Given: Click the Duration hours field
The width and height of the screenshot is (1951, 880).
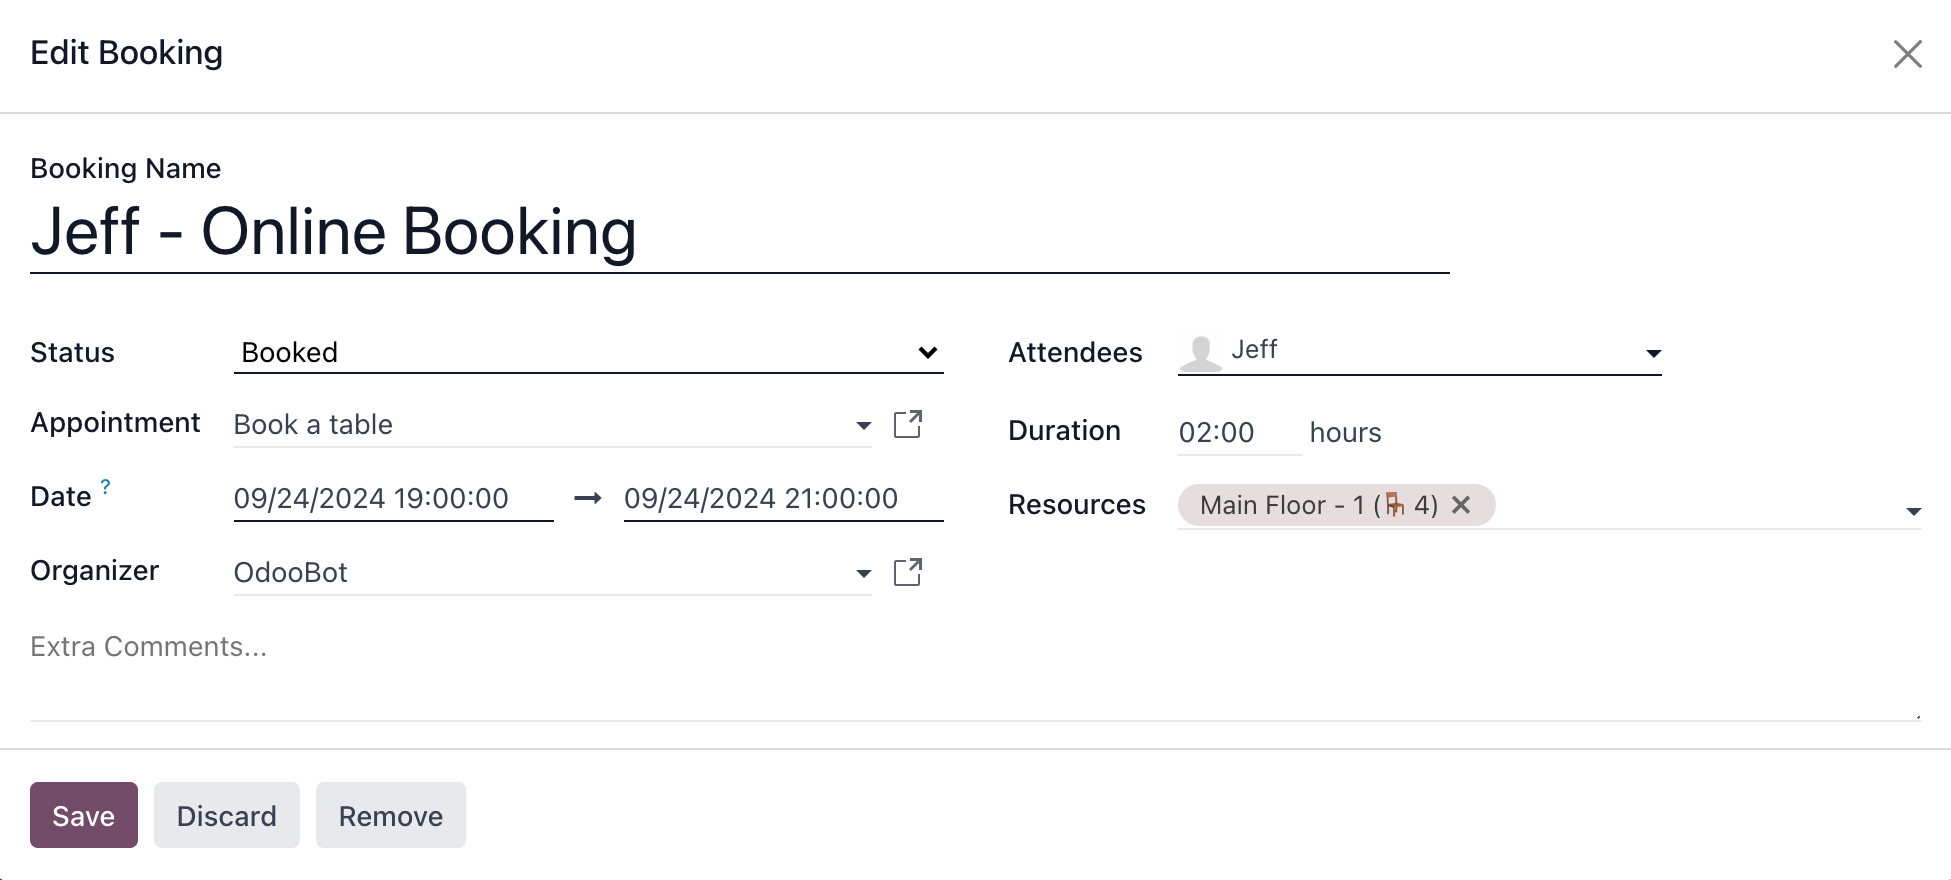Looking at the screenshot, I should (x=1238, y=432).
